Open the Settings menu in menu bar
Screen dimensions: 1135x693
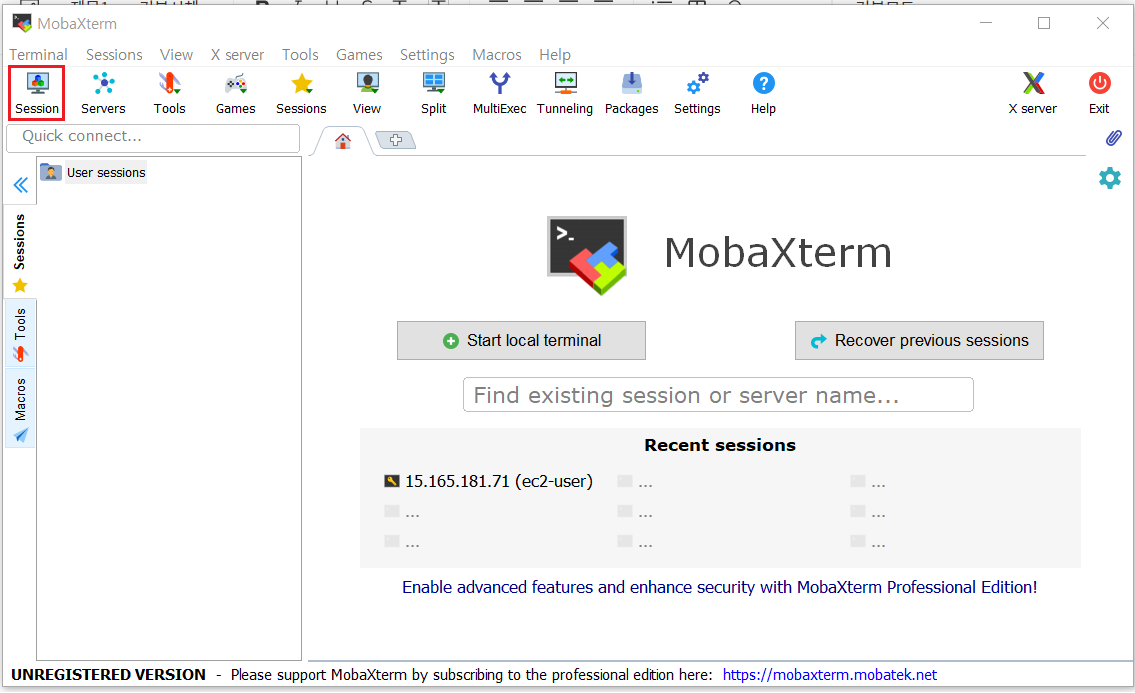427,54
